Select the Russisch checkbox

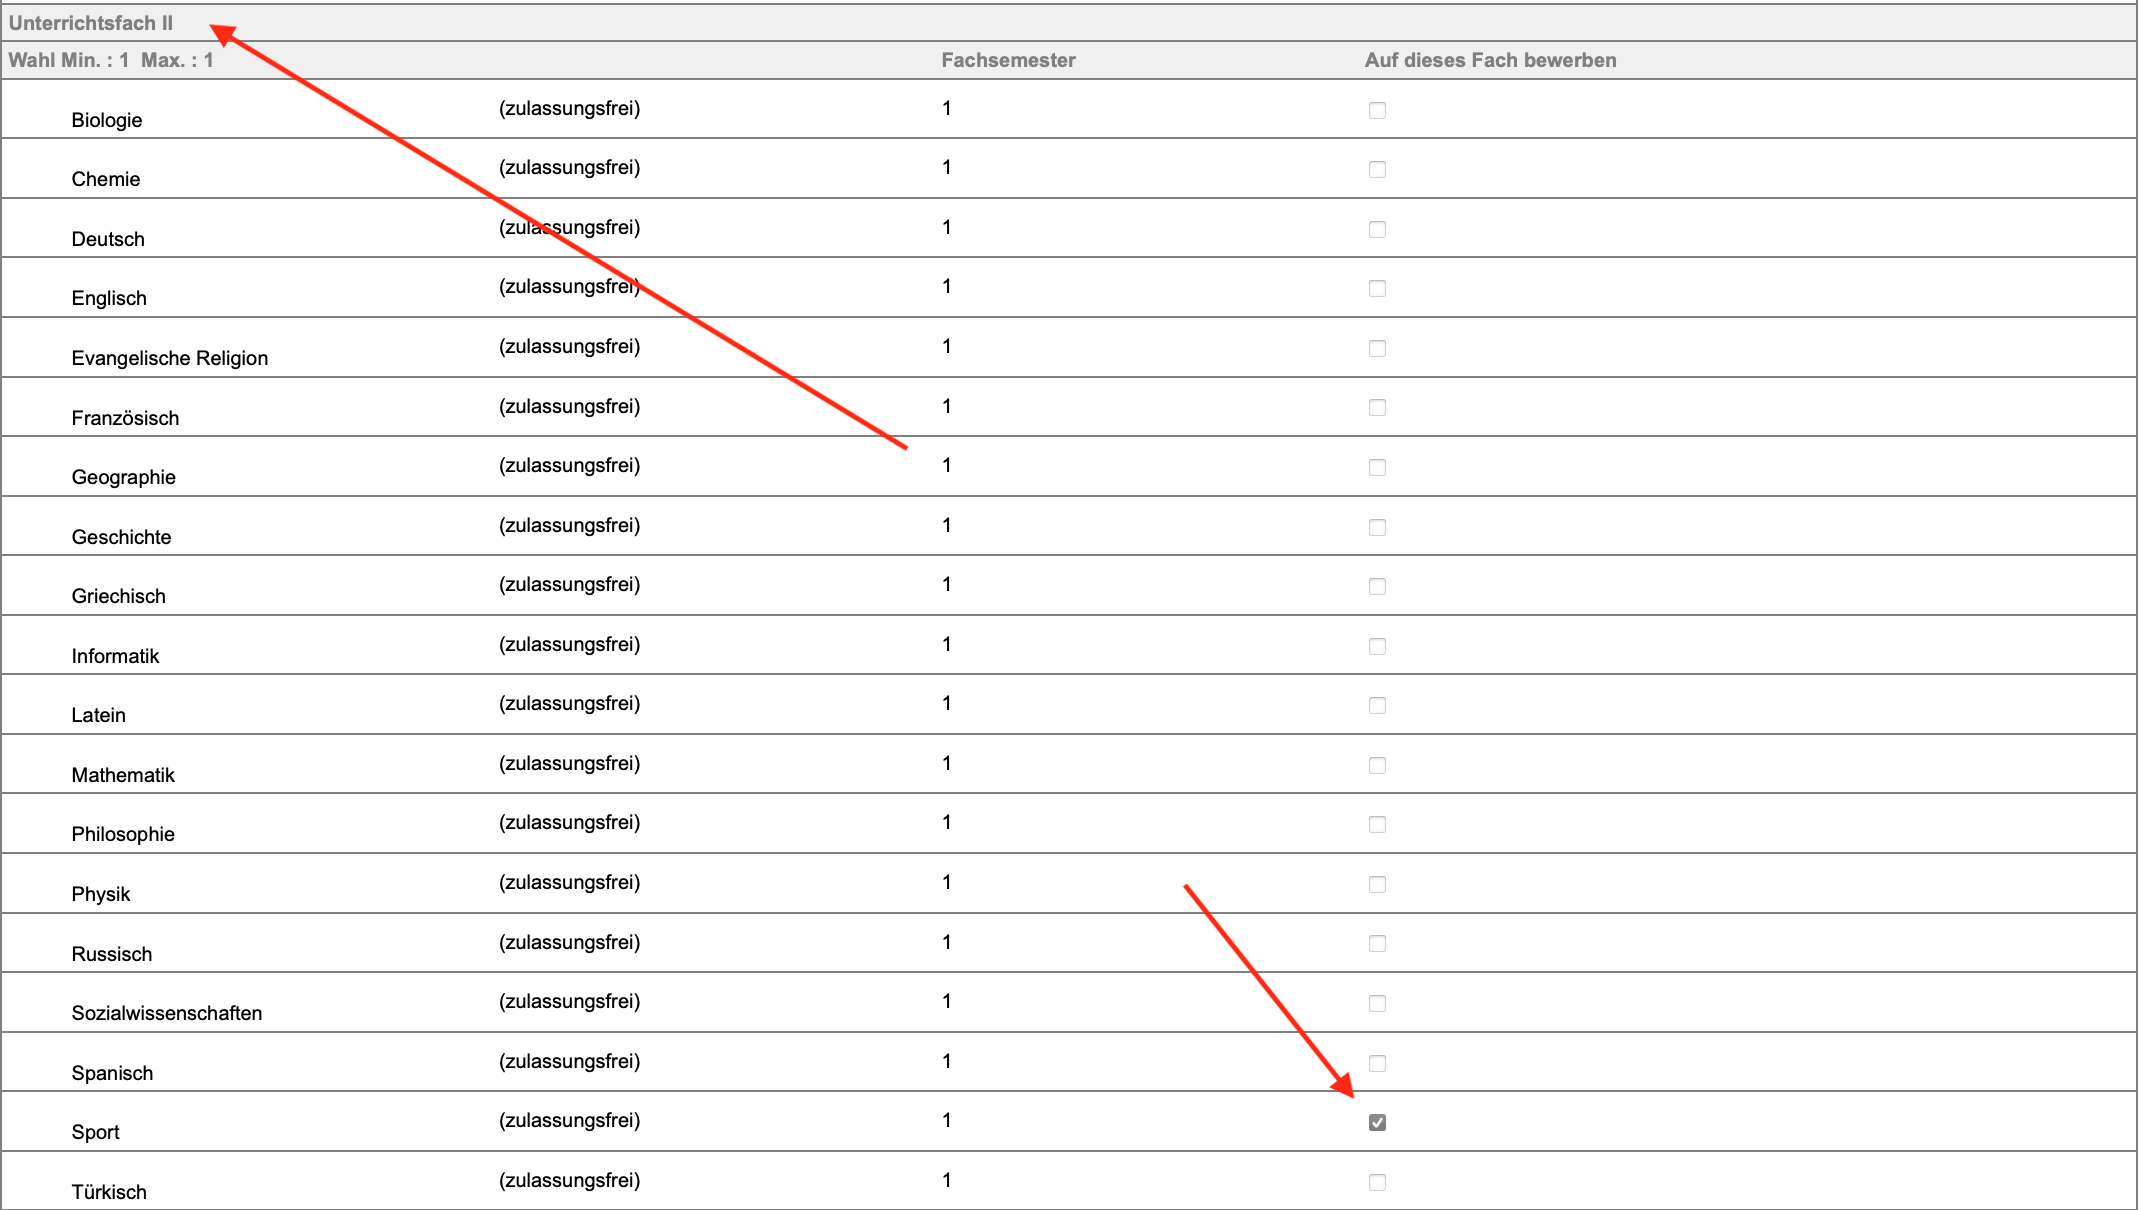(1377, 943)
